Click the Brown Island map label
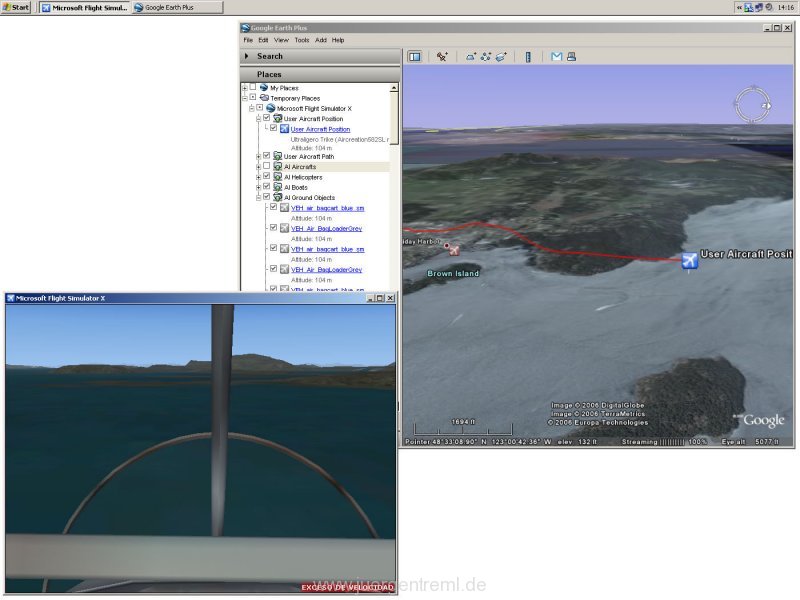800x600 pixels. (453, 273)
